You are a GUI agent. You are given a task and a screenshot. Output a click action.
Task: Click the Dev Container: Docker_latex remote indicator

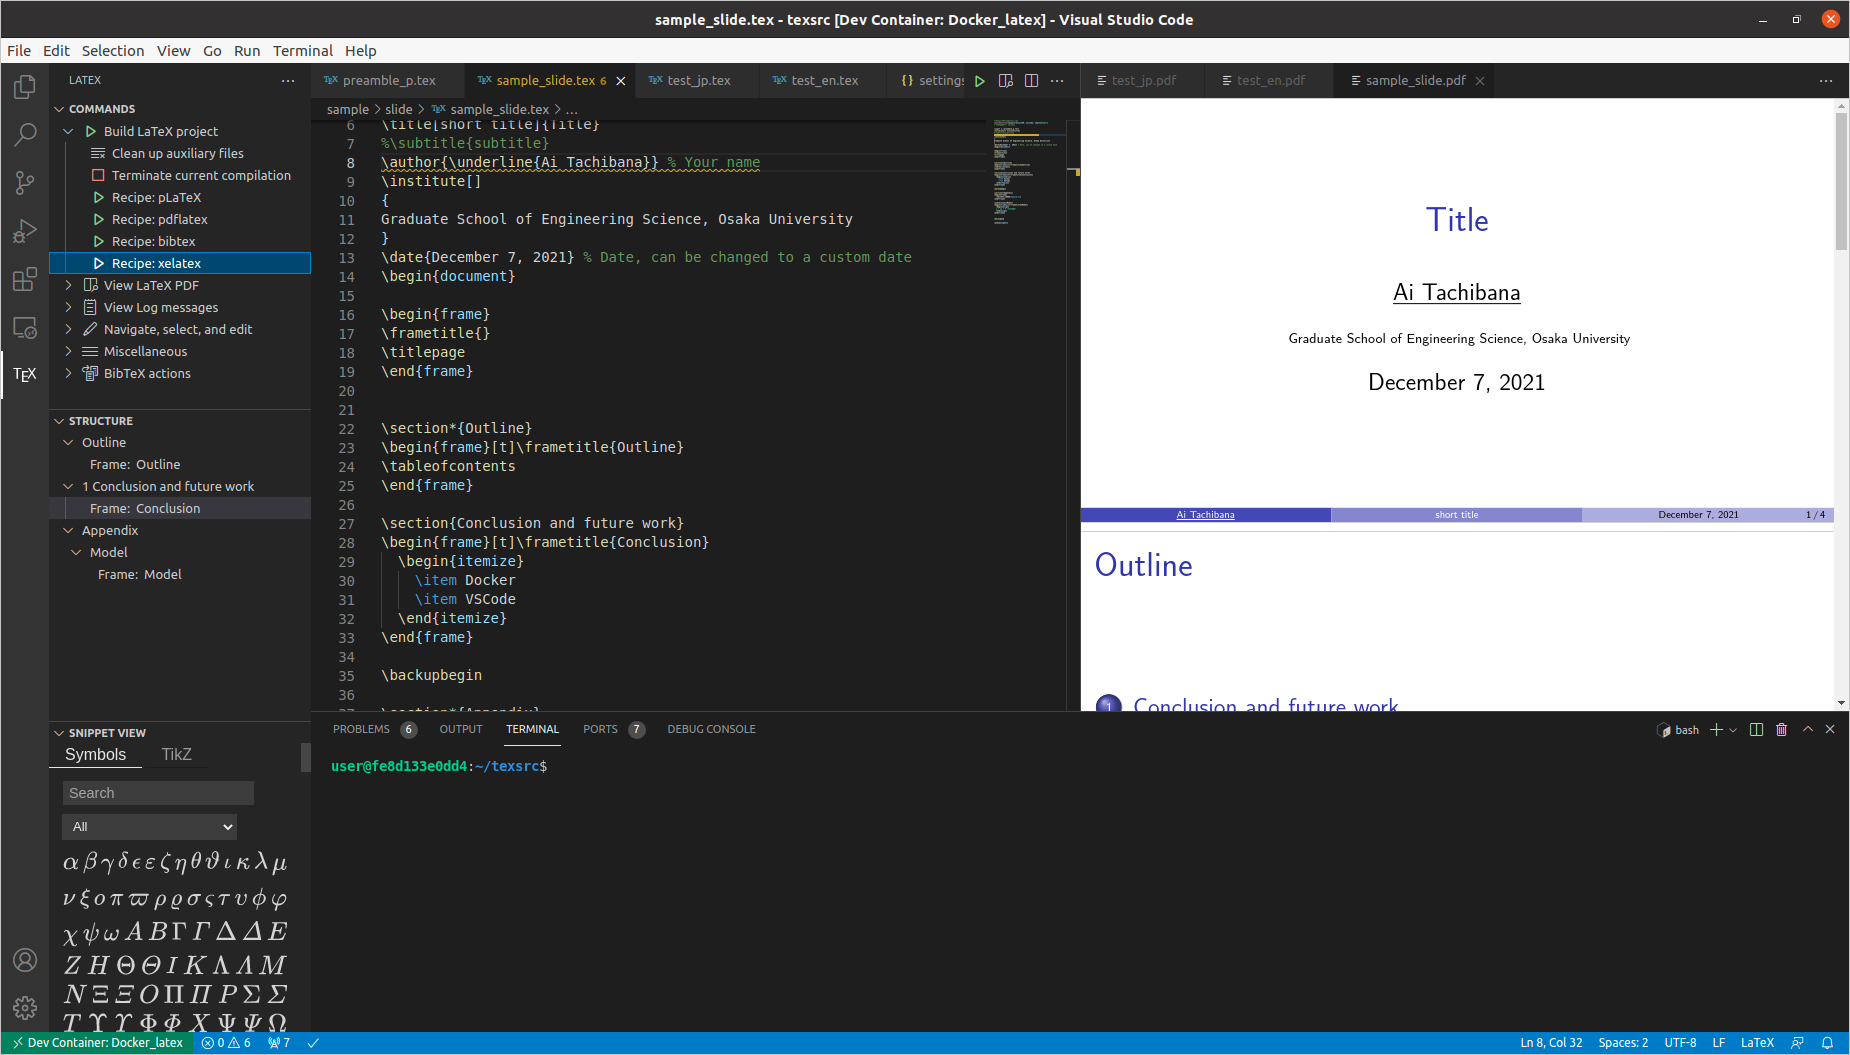(x=98, y=1043)
